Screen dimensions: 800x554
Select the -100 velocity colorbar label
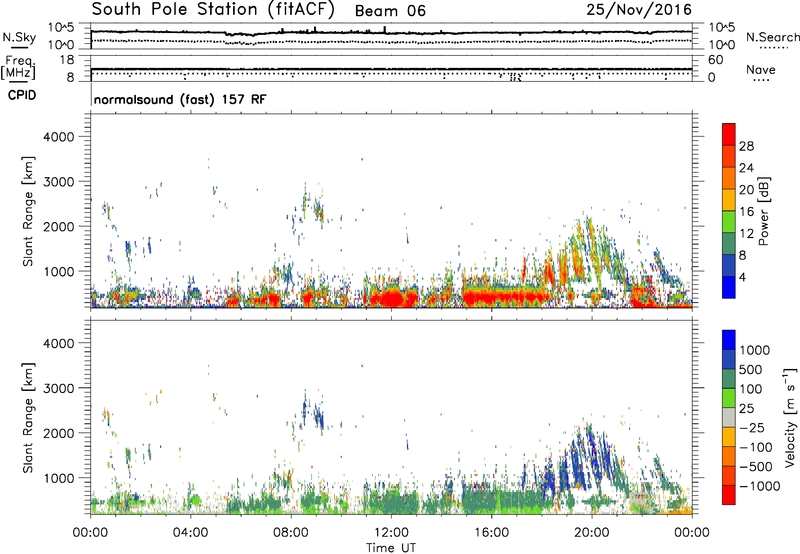tap(755, 447)
